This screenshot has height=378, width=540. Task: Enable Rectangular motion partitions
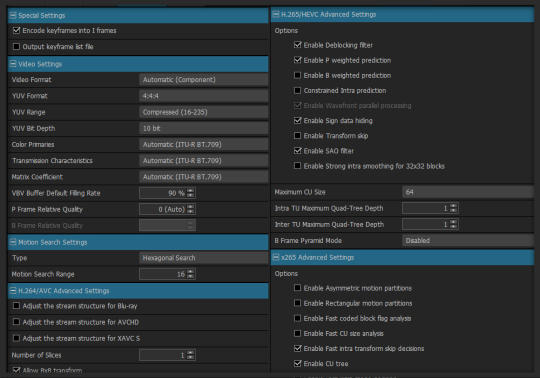click(x=298, y=303)
